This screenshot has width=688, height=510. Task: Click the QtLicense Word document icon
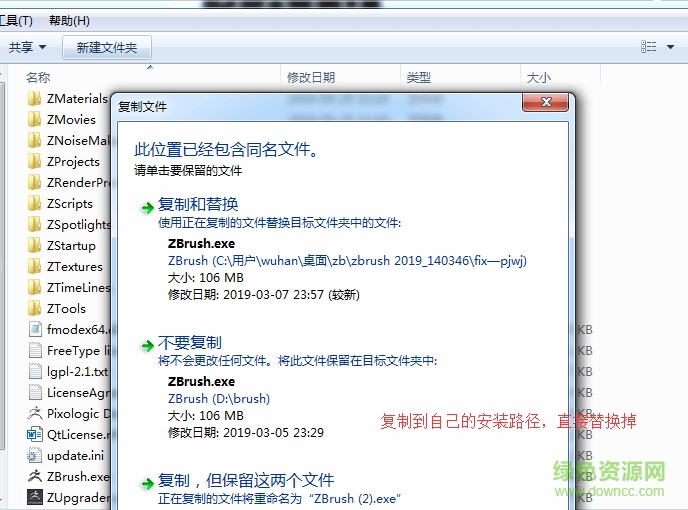[35, 435]
